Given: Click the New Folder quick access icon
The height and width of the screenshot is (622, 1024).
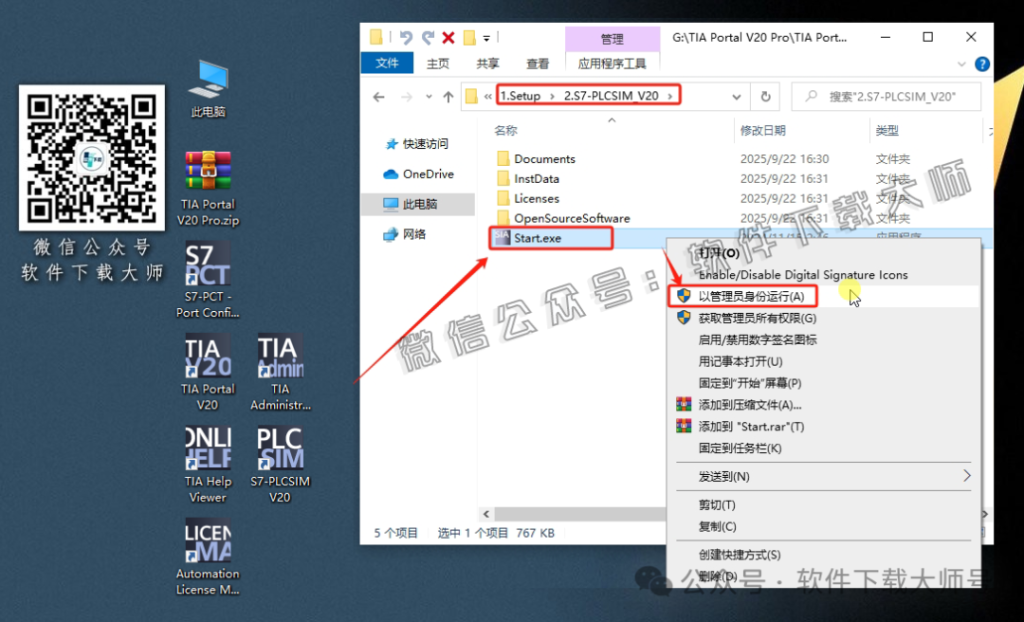Looking at the screenshot, I should tap(374, 36).
